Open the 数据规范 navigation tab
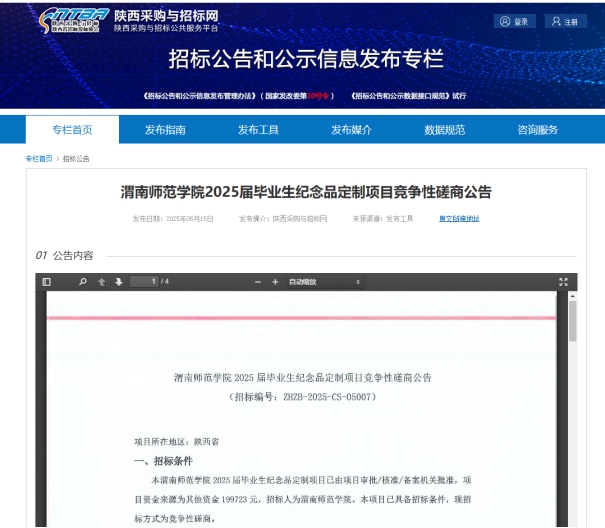This screenshot has width=605, height=528. (444, 130)
